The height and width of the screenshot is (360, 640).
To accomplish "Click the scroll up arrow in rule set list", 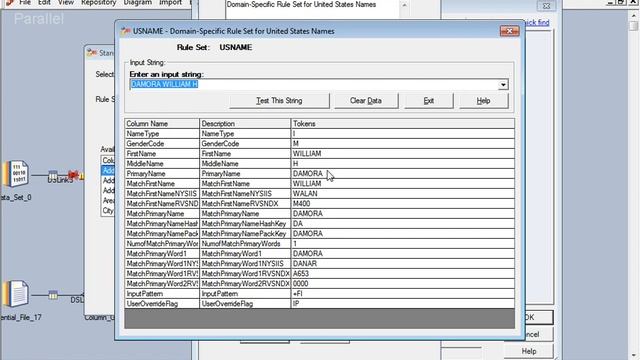I will 404,5.
